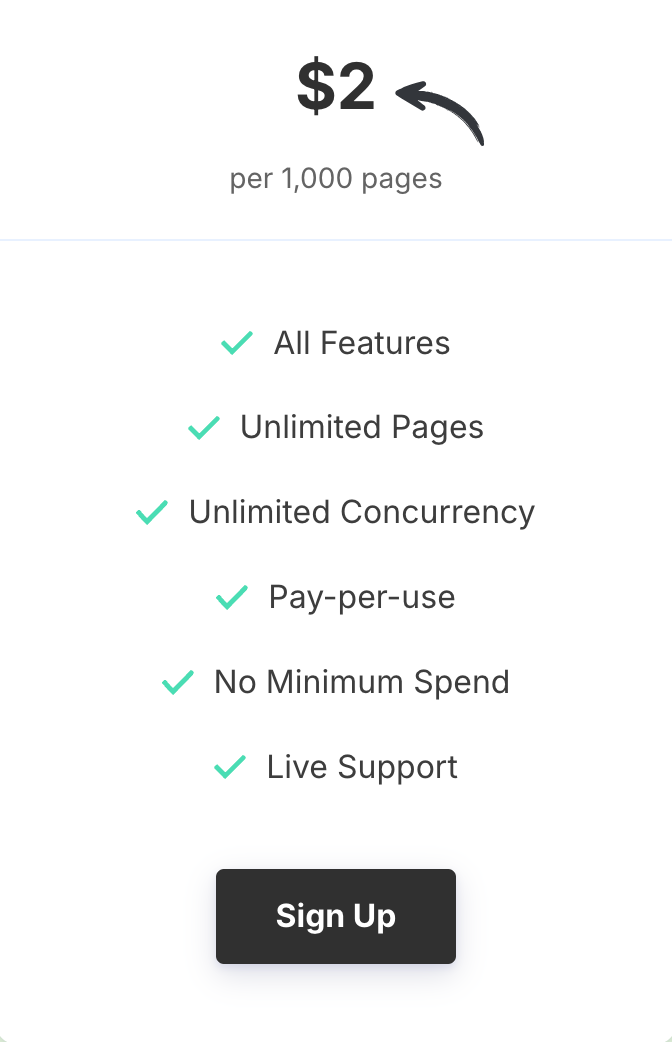
Task: Click the Sign Up button
Action: 336,916
